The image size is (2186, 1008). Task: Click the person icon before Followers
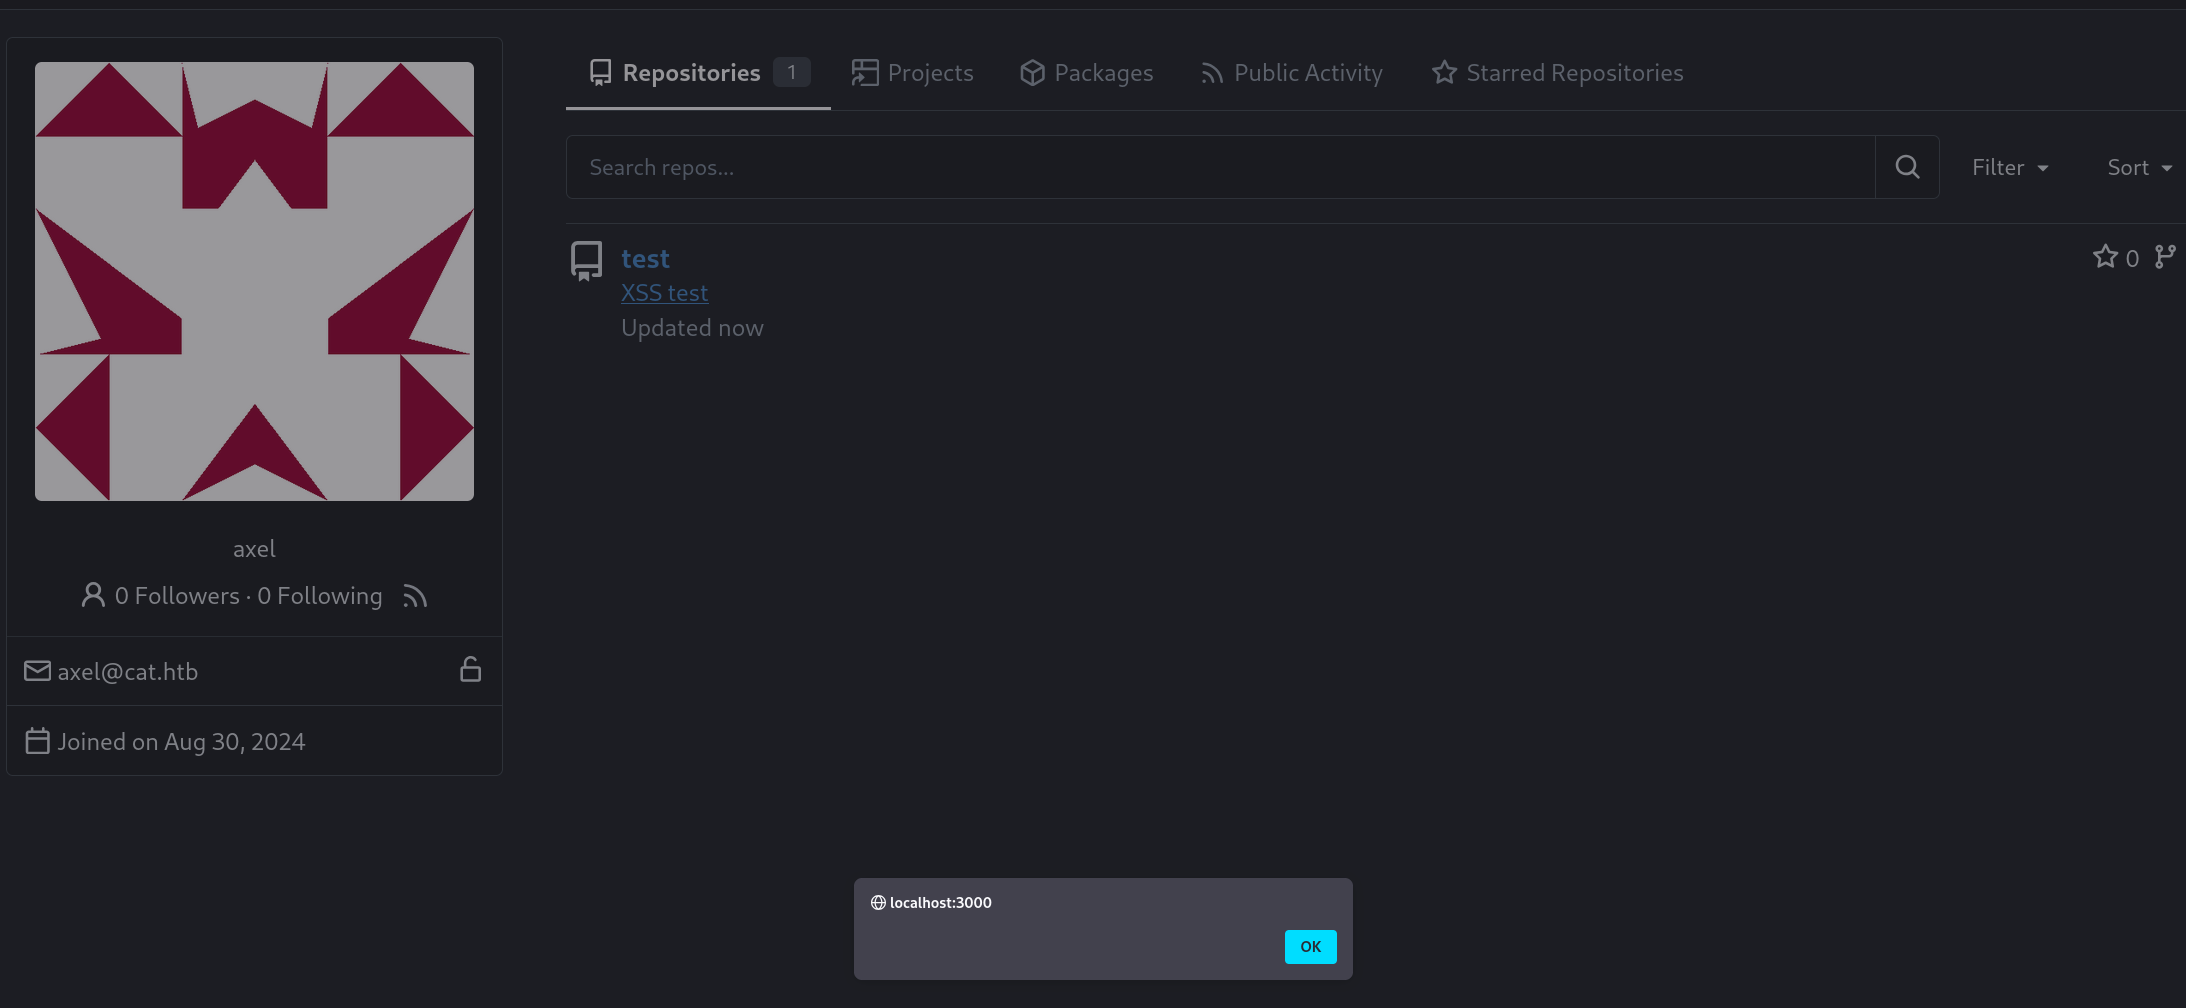pos(93,595)
